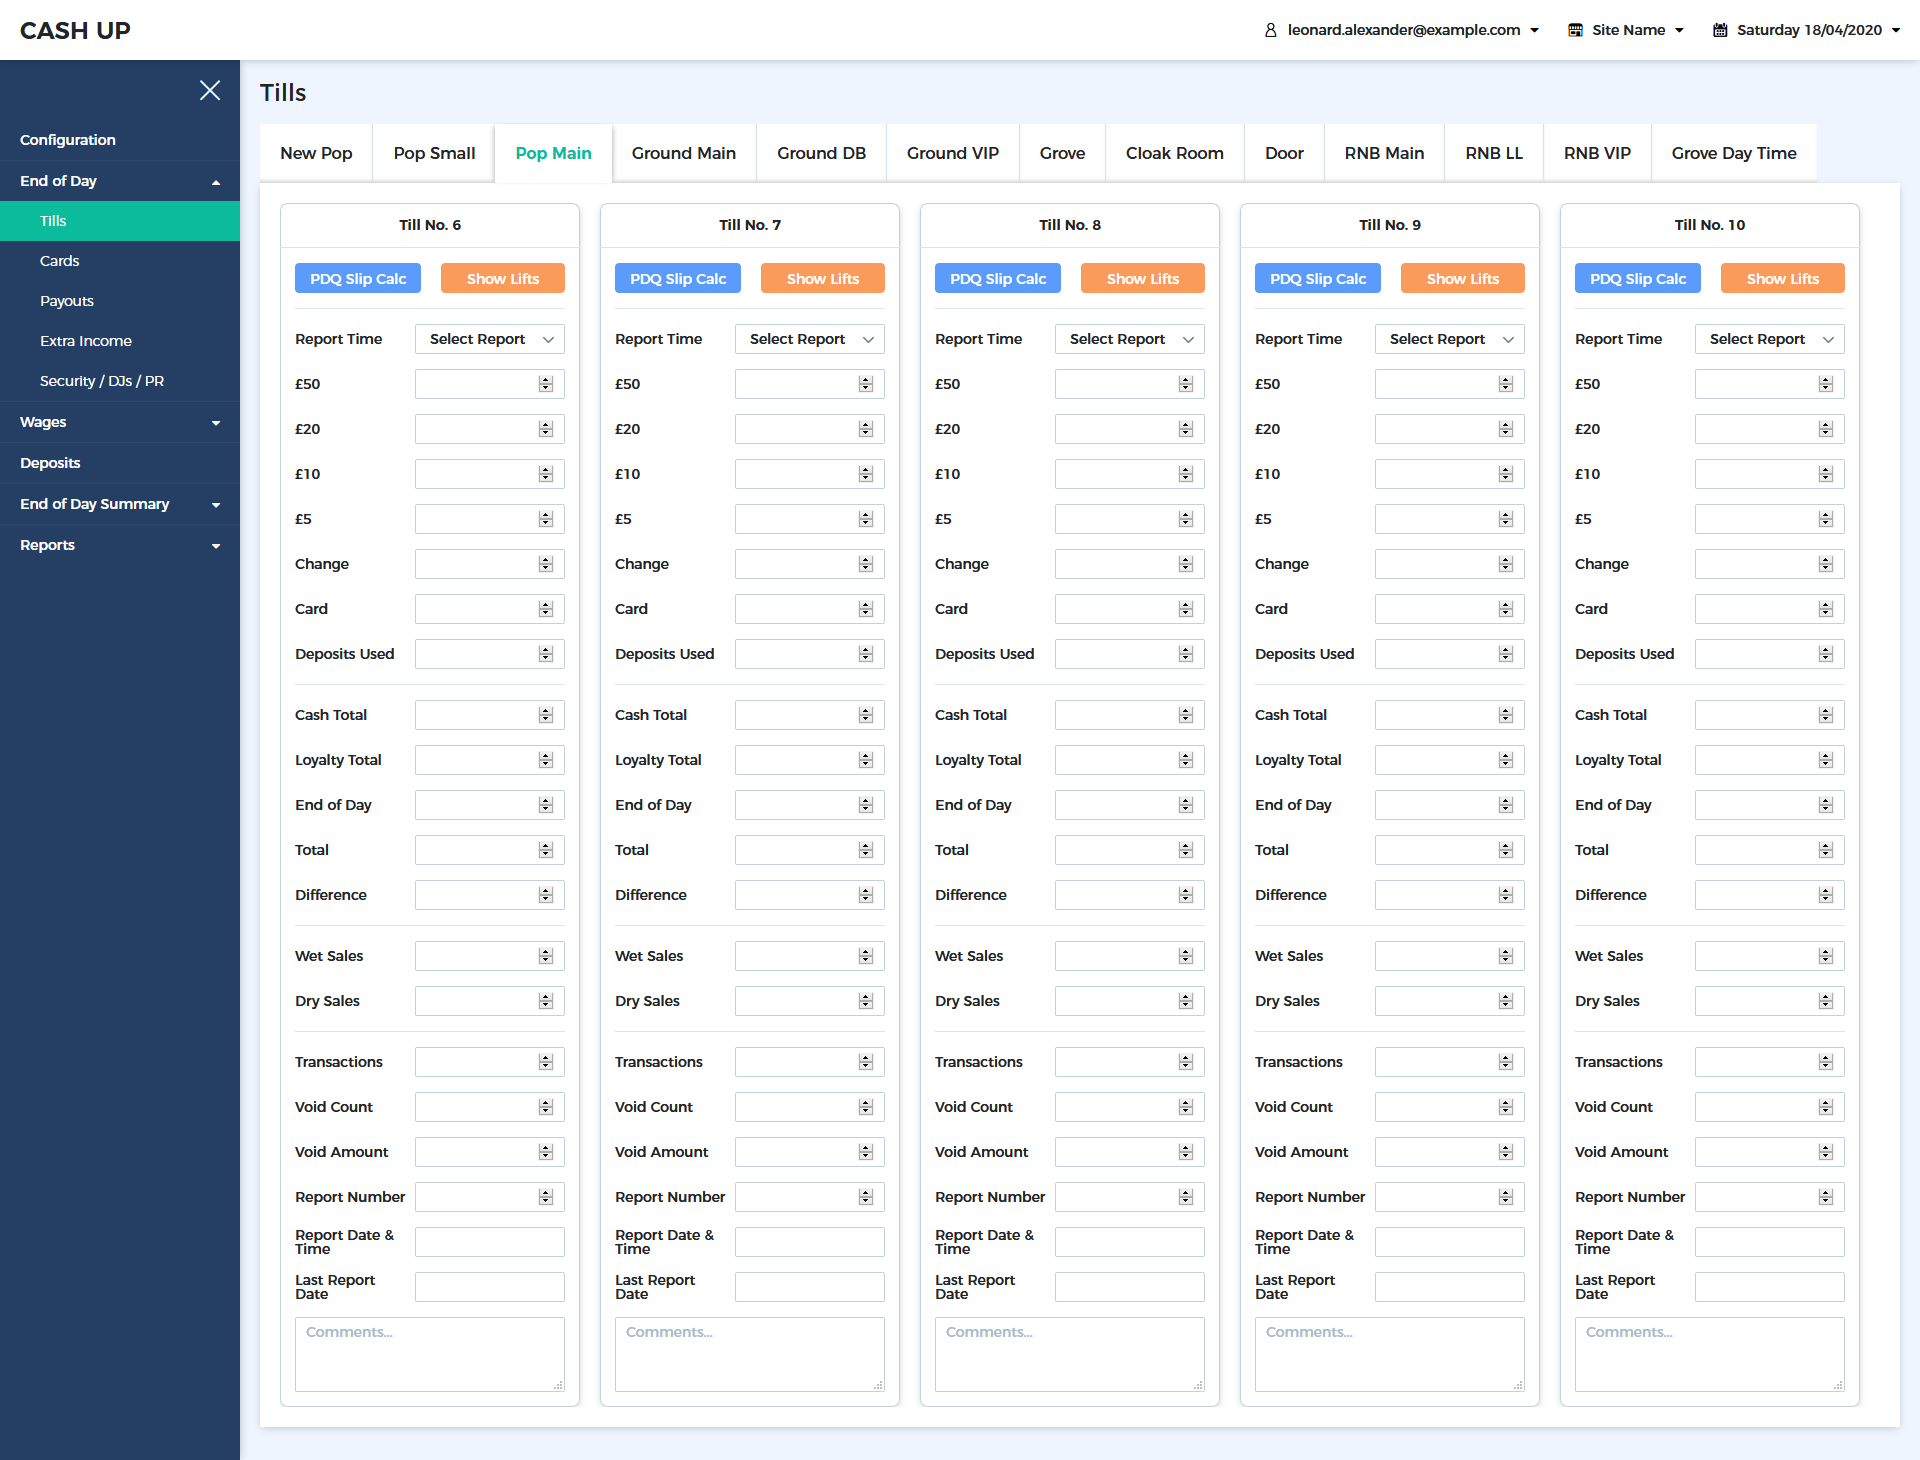Expand the Reports sidebar section
Screen dimensions: 1920x1460
[120, 545]
